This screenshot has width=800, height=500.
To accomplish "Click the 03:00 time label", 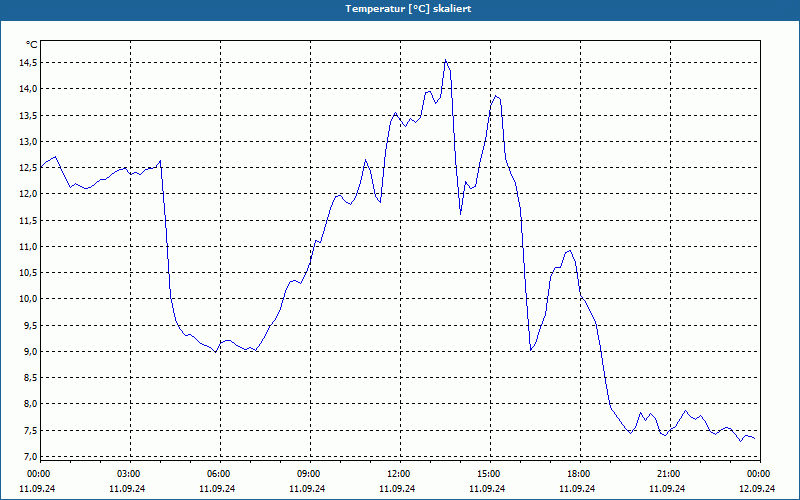I will (129, 474).
